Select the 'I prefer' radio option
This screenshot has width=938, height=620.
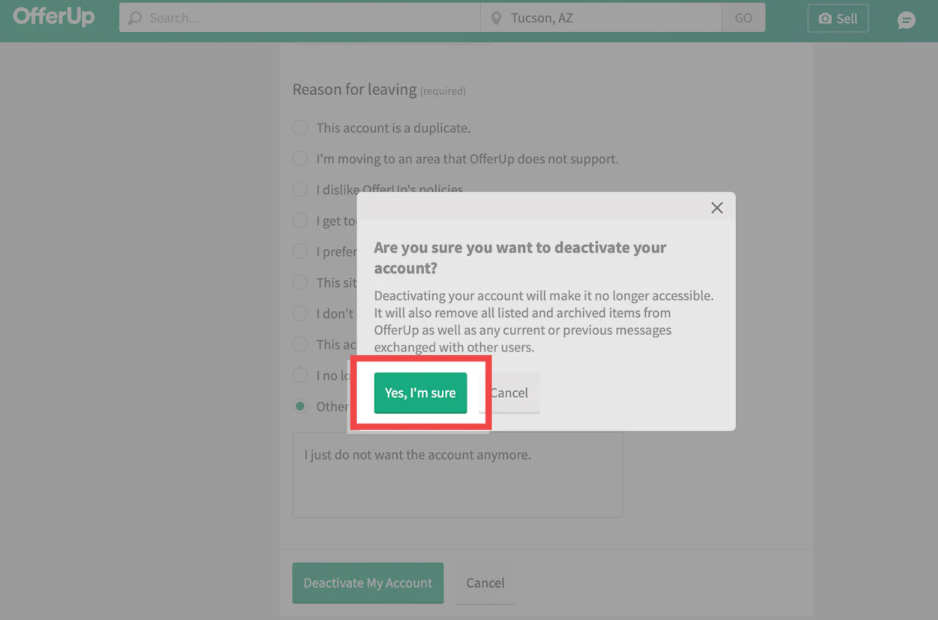300,251
